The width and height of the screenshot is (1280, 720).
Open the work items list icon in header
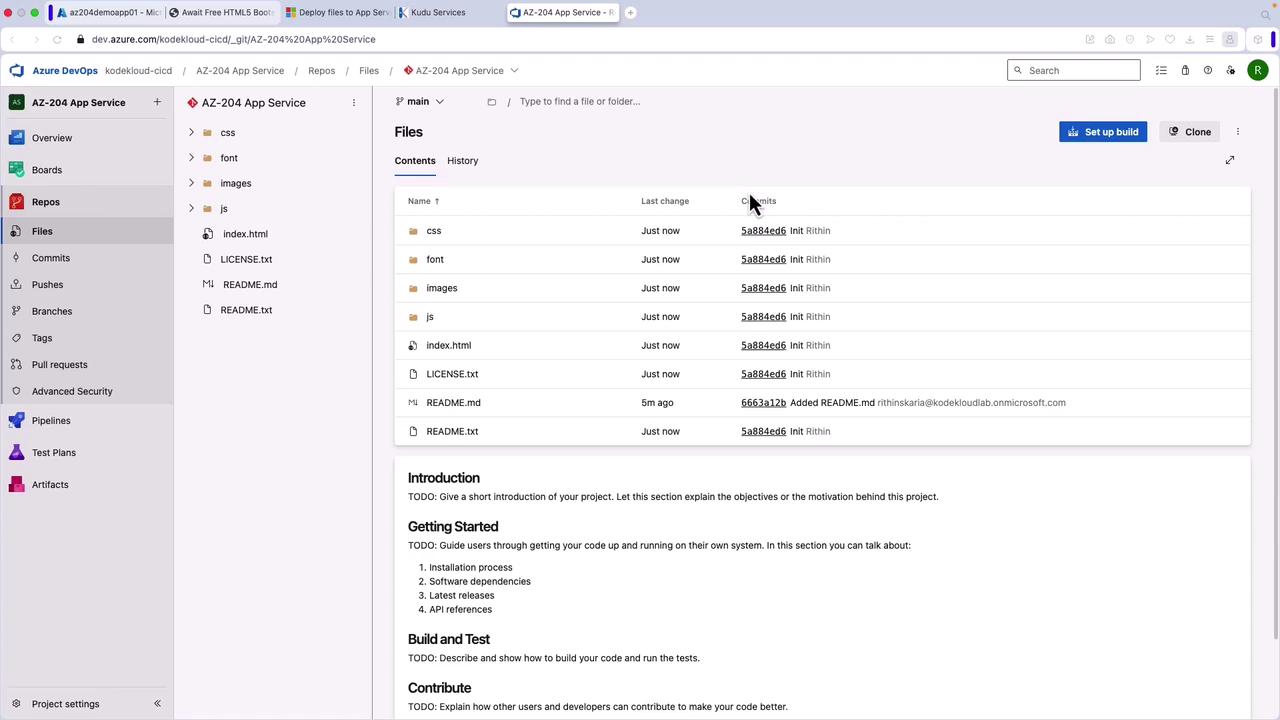(1161, 71)
